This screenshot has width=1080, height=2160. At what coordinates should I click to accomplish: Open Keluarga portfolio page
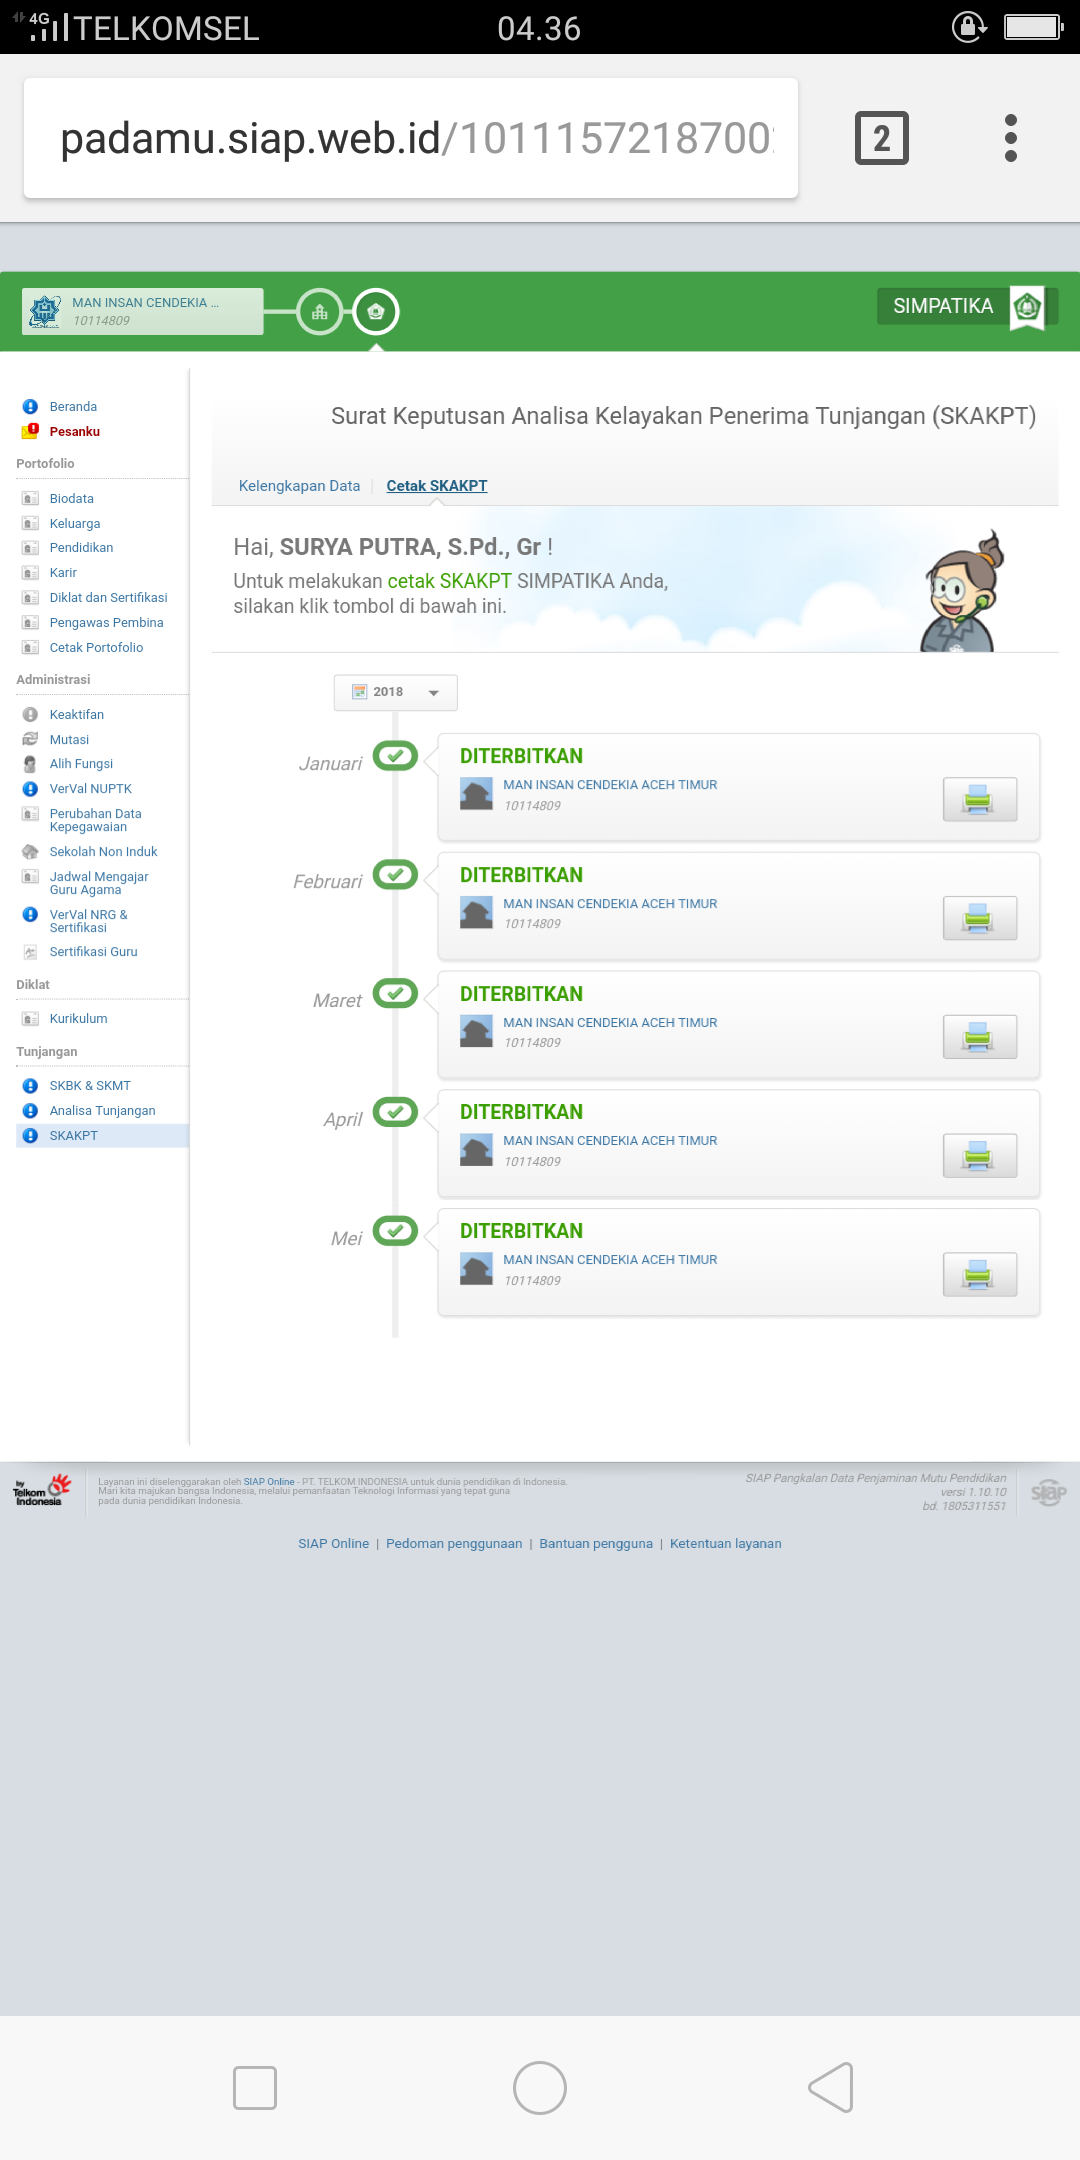tap(74, 524)
